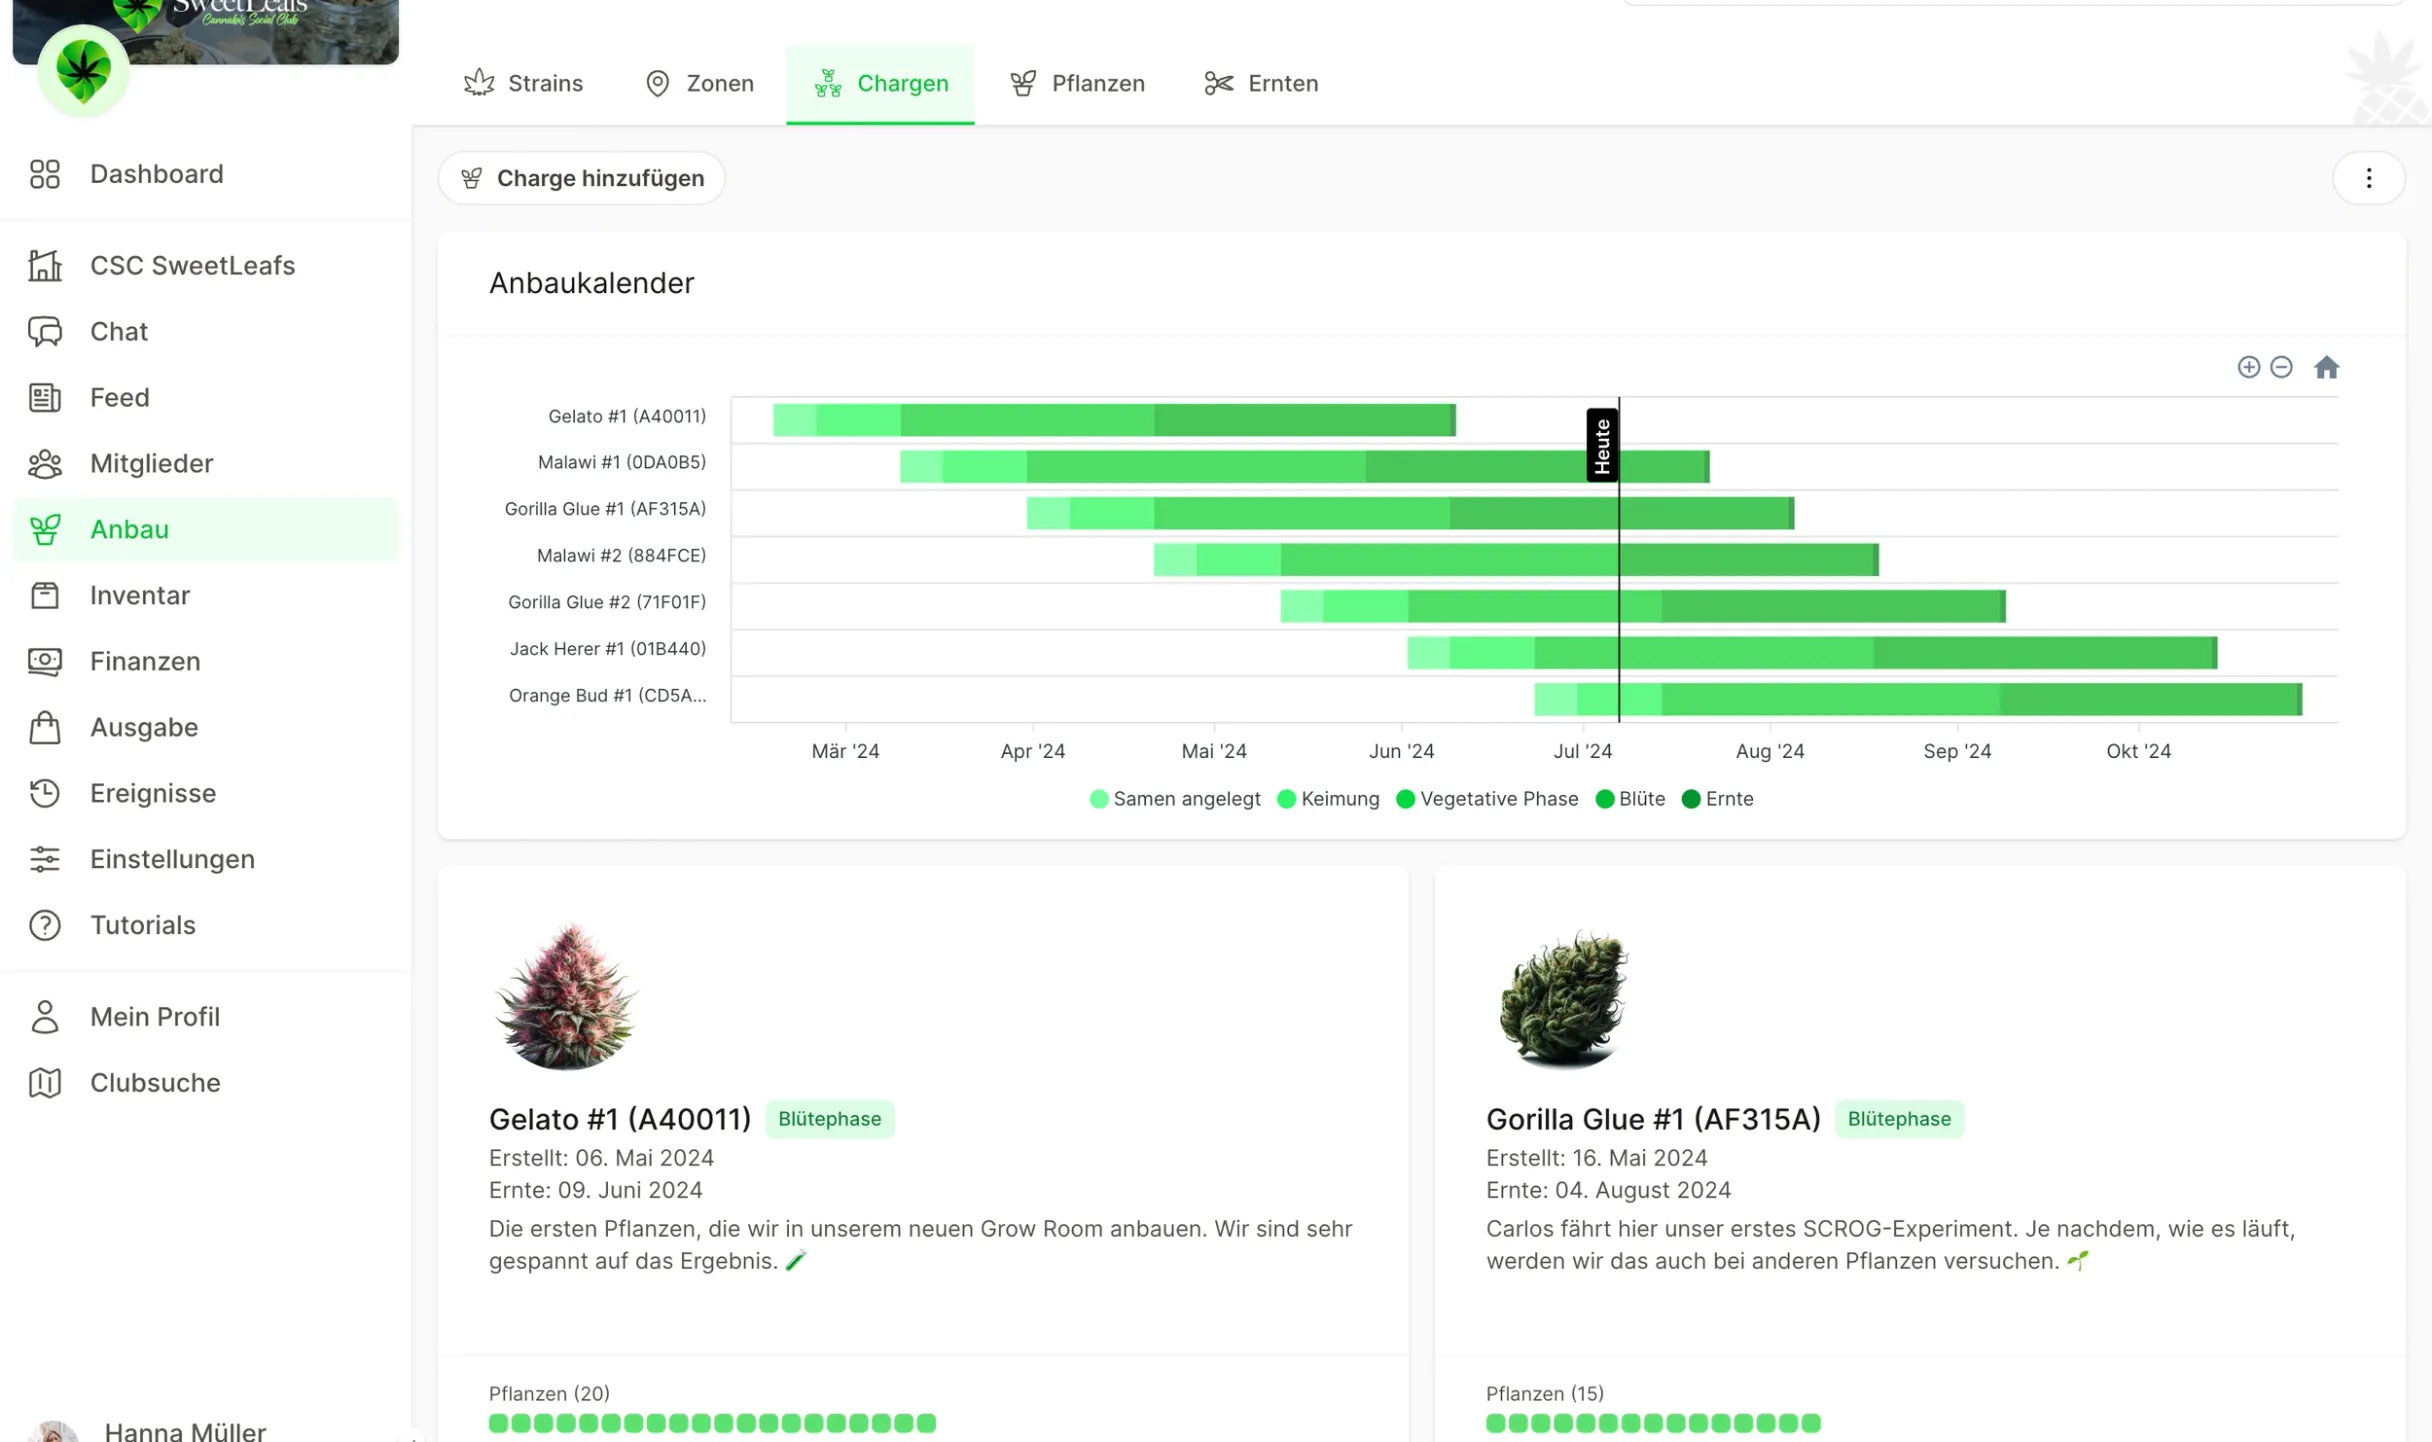Zoom into the Anbaukalender chart
Image resolution: width=2432 pixels, height=1442 pixels.
pyautogui.click(x=2248, y=367)
